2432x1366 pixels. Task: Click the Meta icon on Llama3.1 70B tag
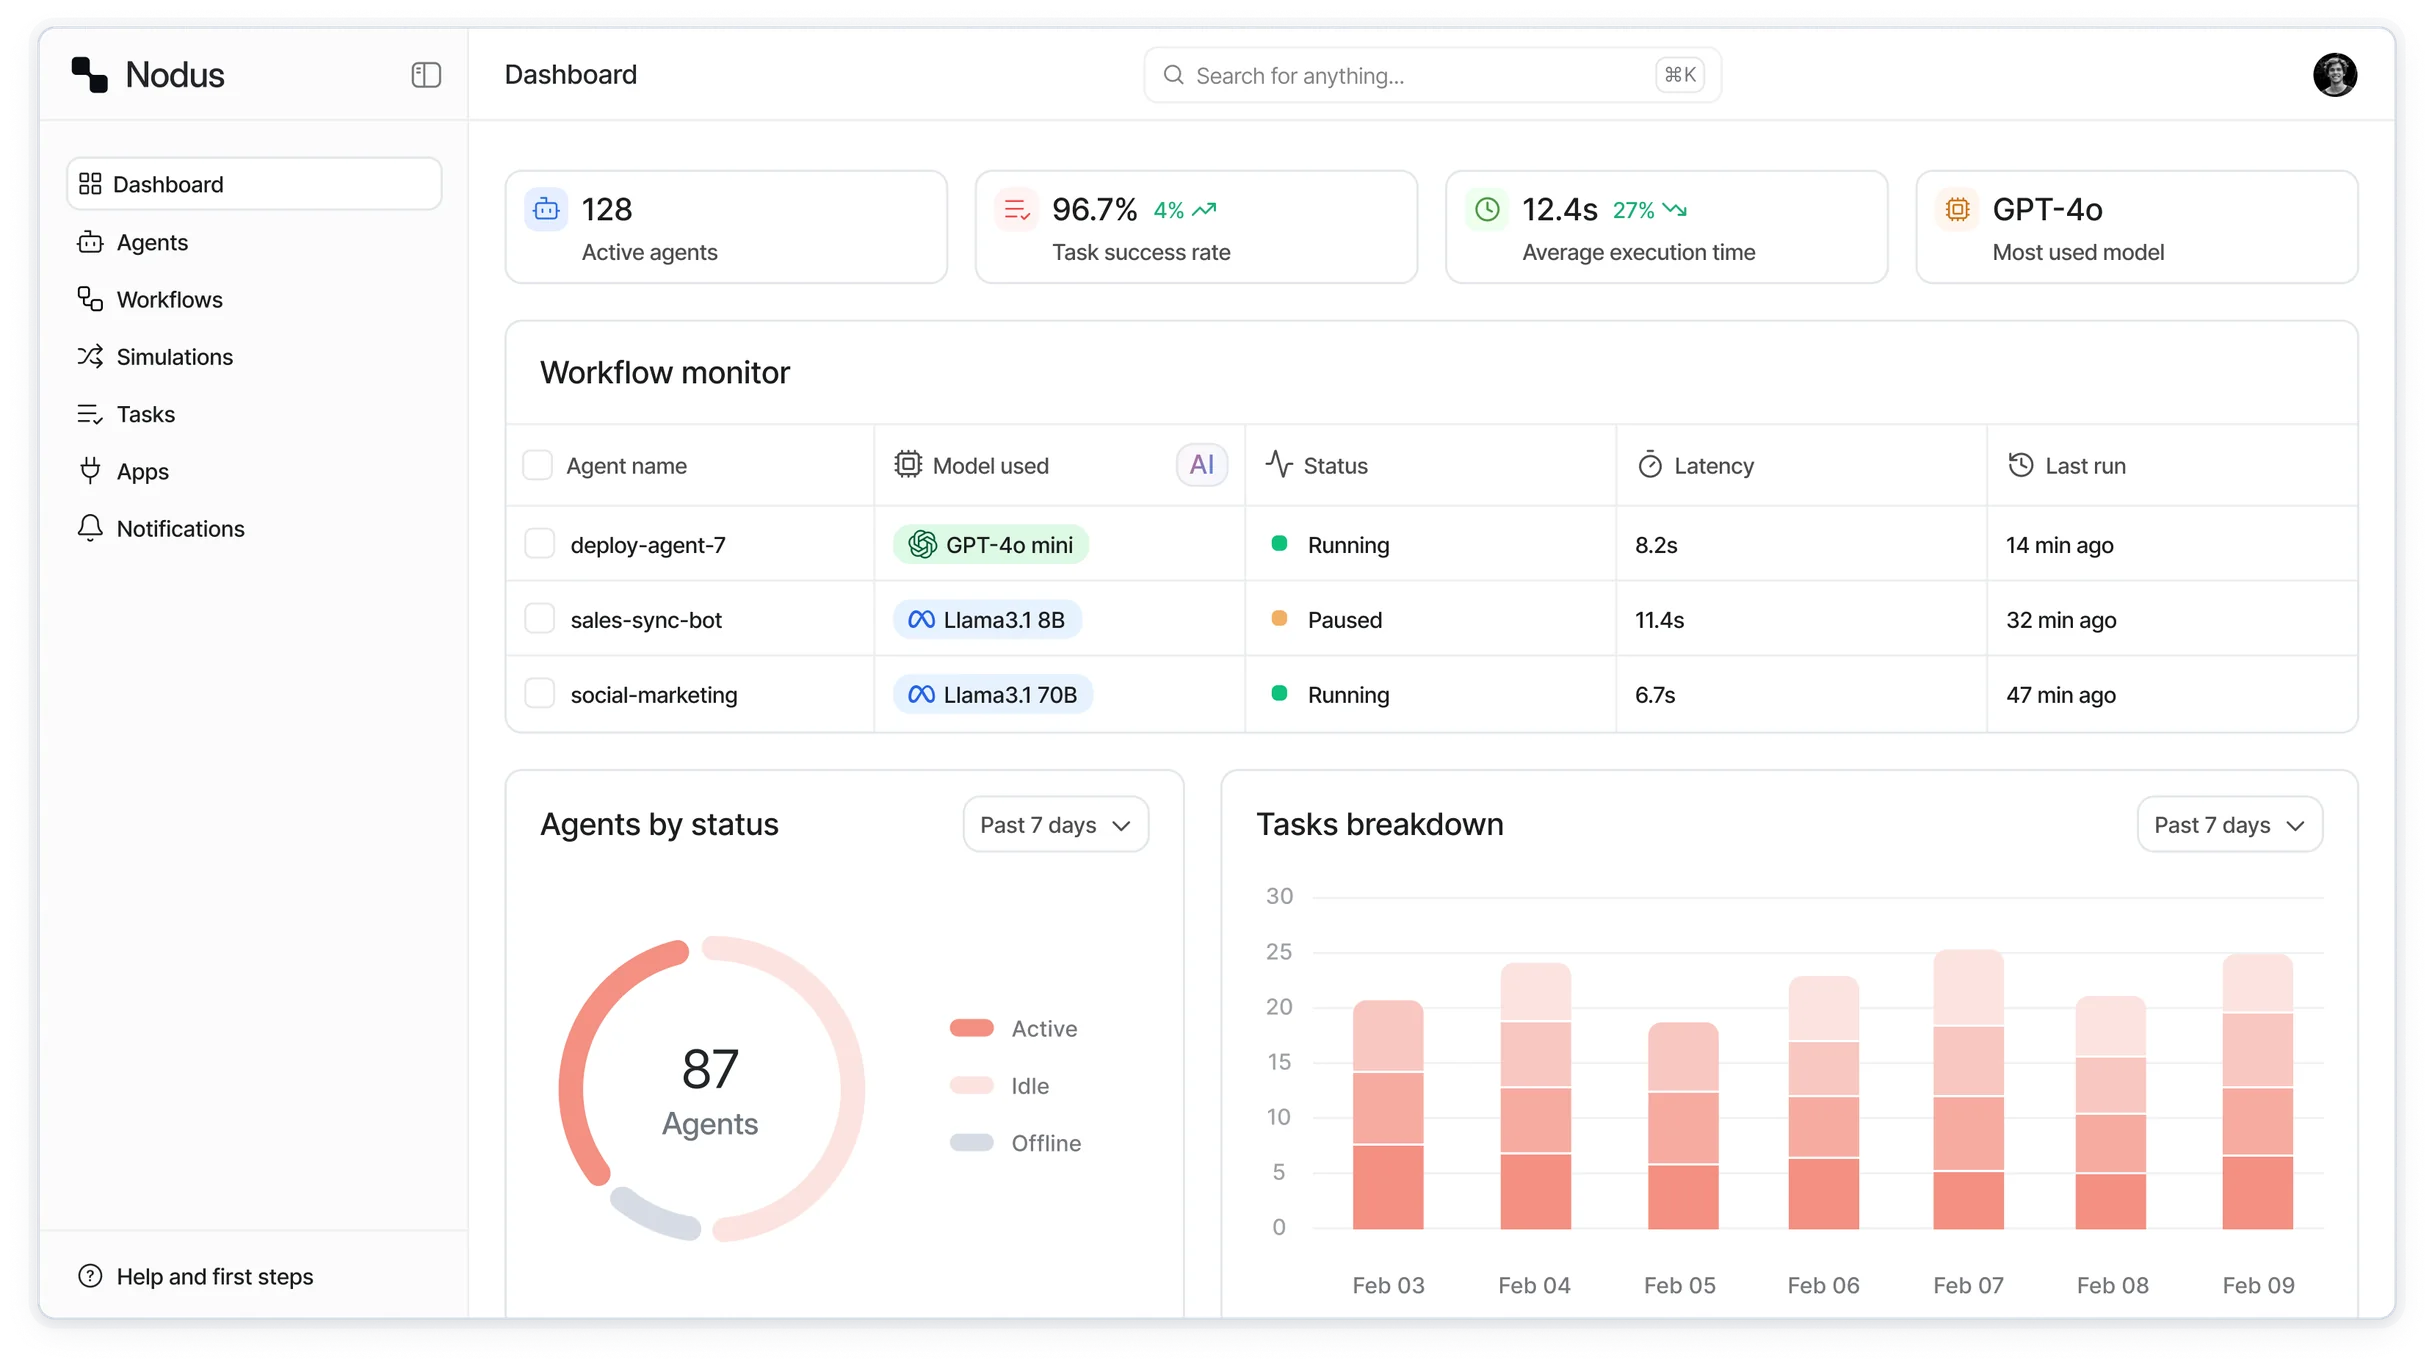920,695
